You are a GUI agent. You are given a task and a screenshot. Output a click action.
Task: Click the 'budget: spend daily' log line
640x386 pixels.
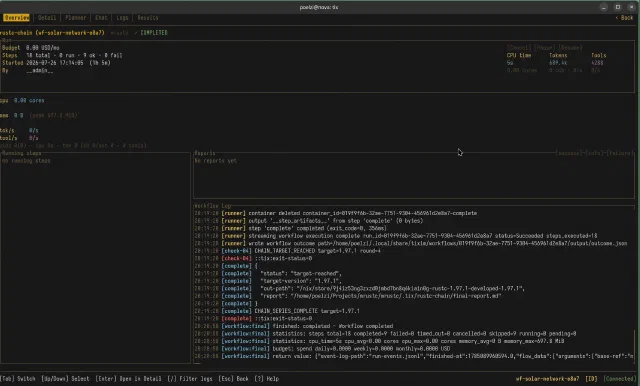322,349
